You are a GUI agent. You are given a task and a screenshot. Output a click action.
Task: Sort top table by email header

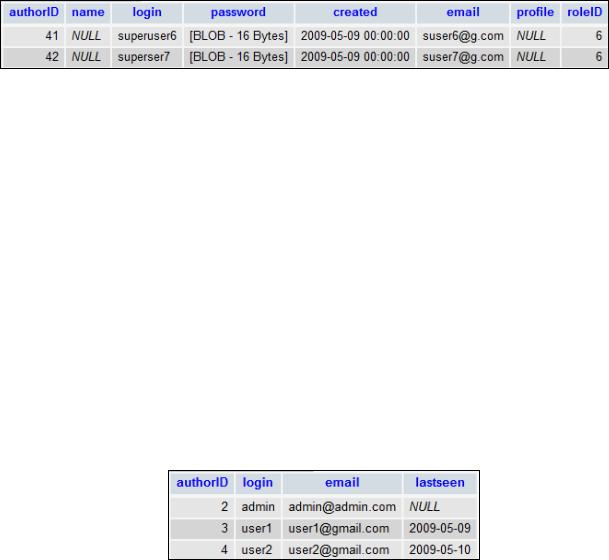click(463, 12)
